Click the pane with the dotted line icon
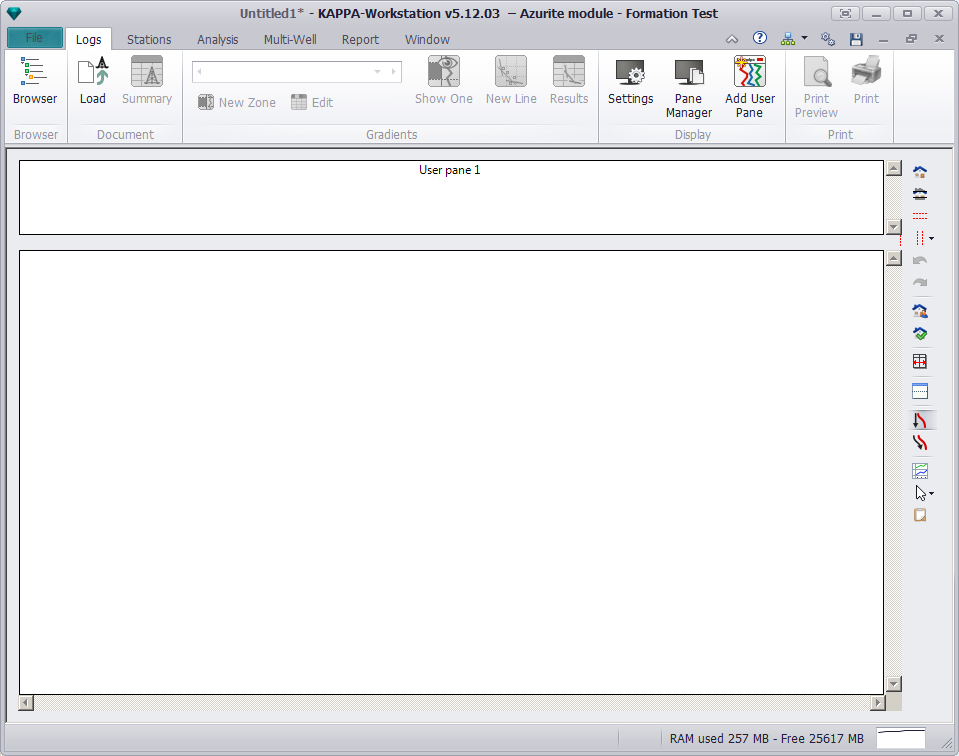959x756 pixels. [920, 390]
